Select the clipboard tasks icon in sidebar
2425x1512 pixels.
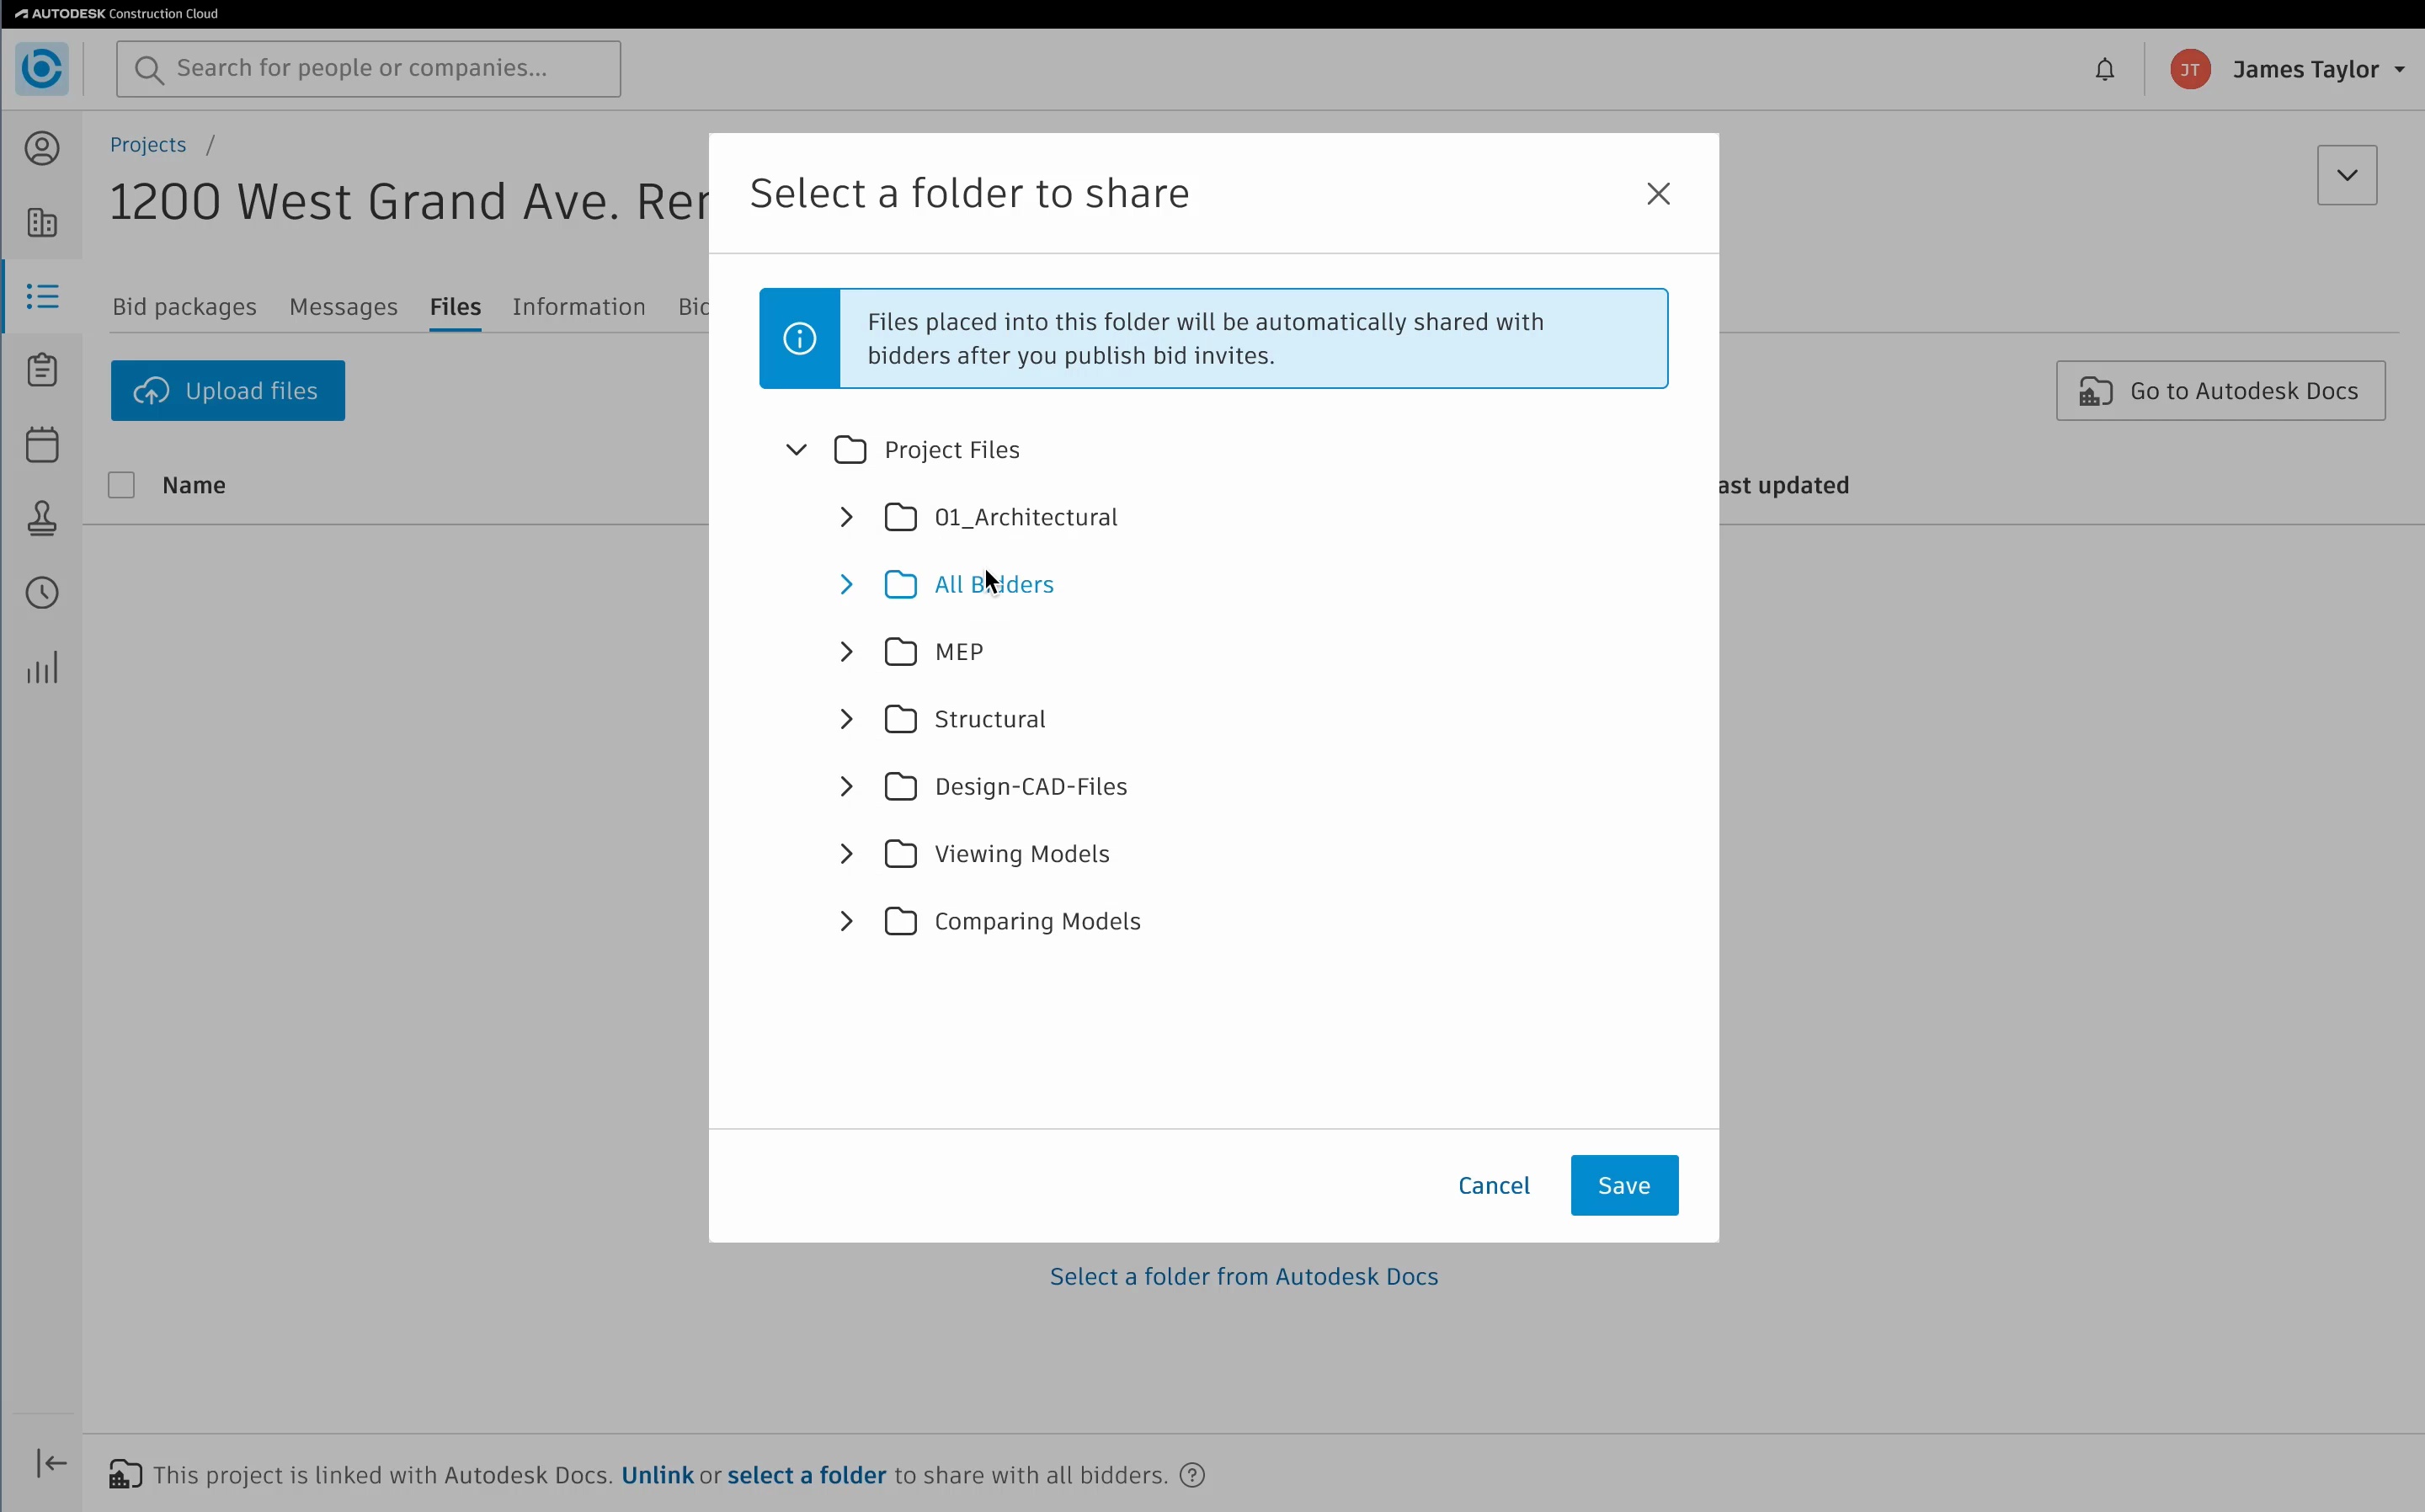41,369
